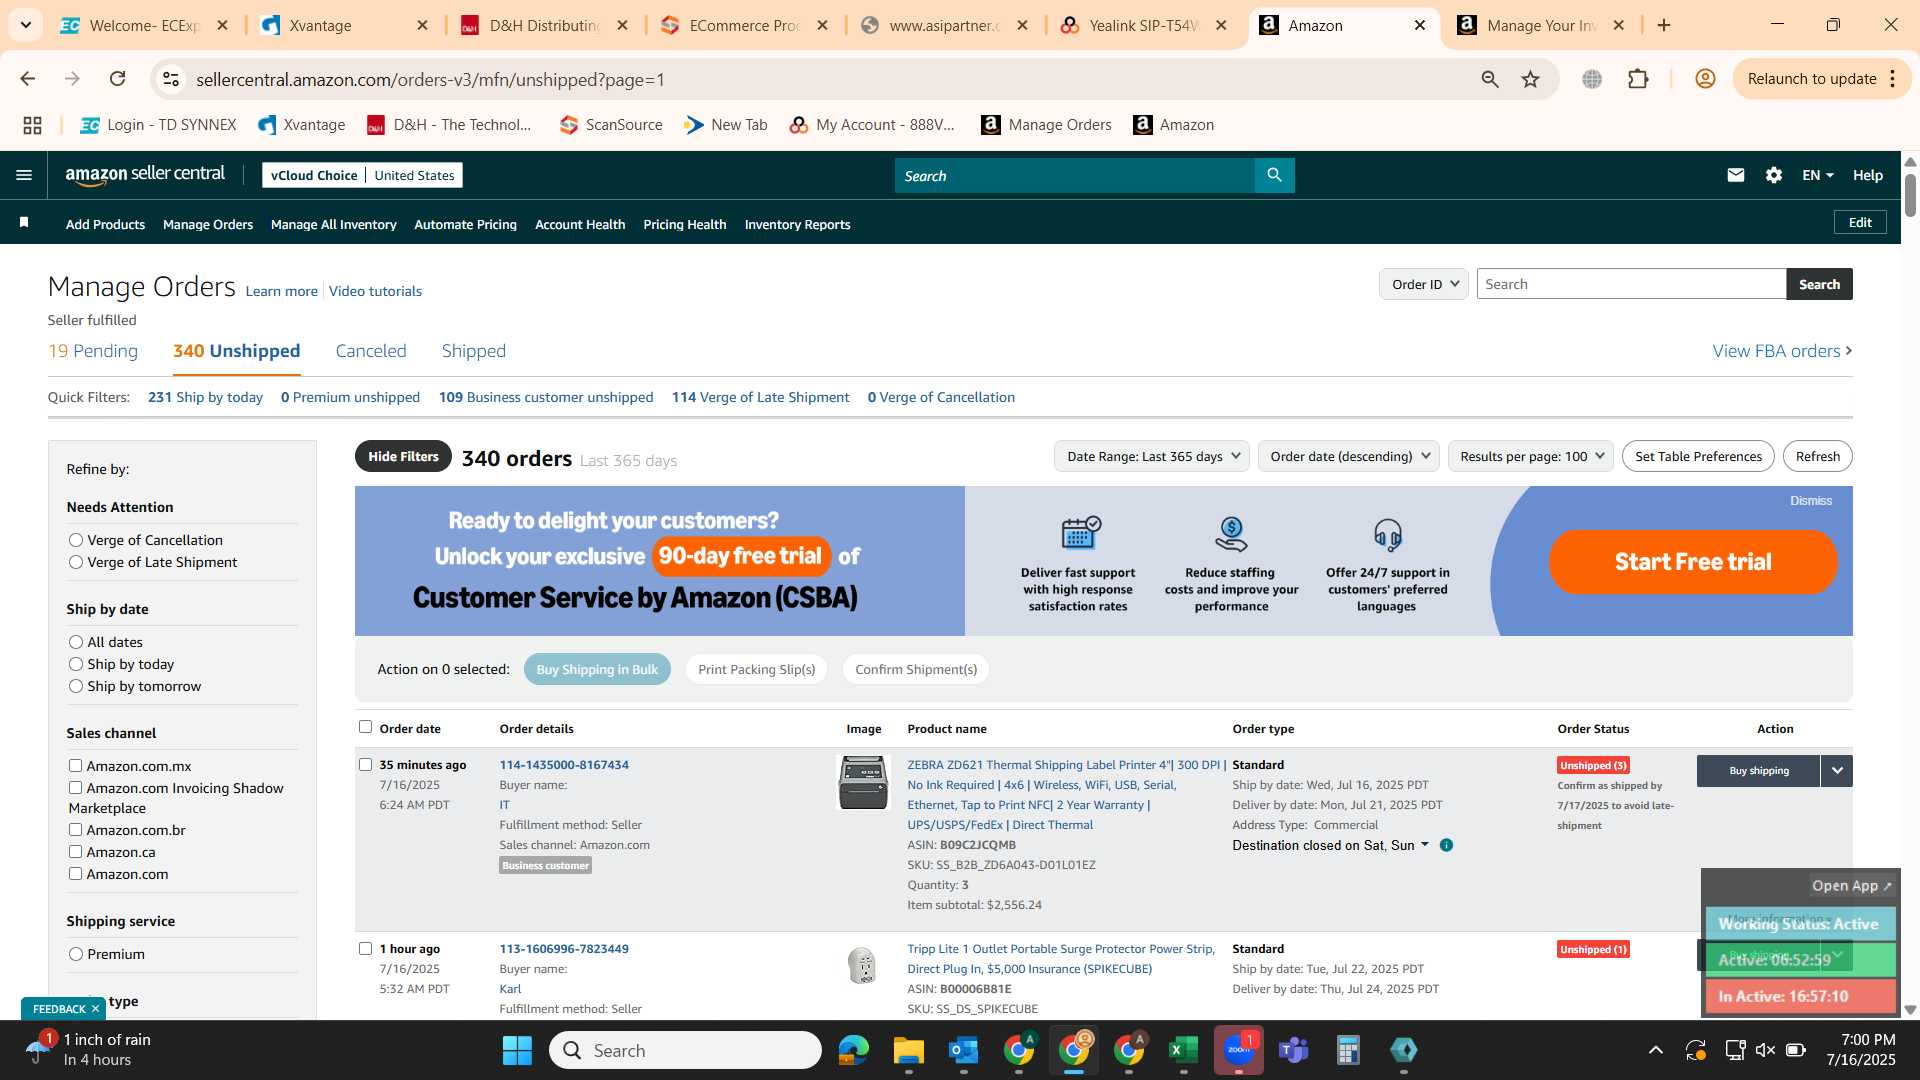Open the Order ID search type dropdown

[1423, 284]
